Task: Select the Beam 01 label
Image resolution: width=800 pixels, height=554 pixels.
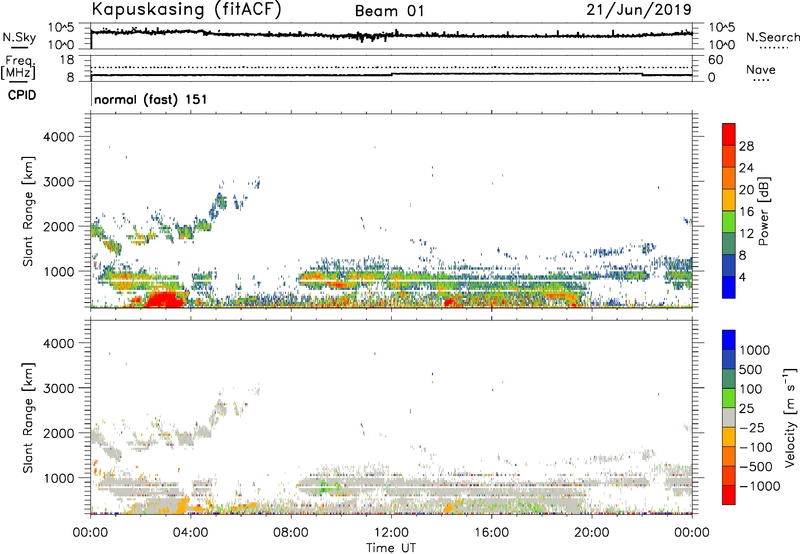Action: pyautogui.click(x=389, y=11)
